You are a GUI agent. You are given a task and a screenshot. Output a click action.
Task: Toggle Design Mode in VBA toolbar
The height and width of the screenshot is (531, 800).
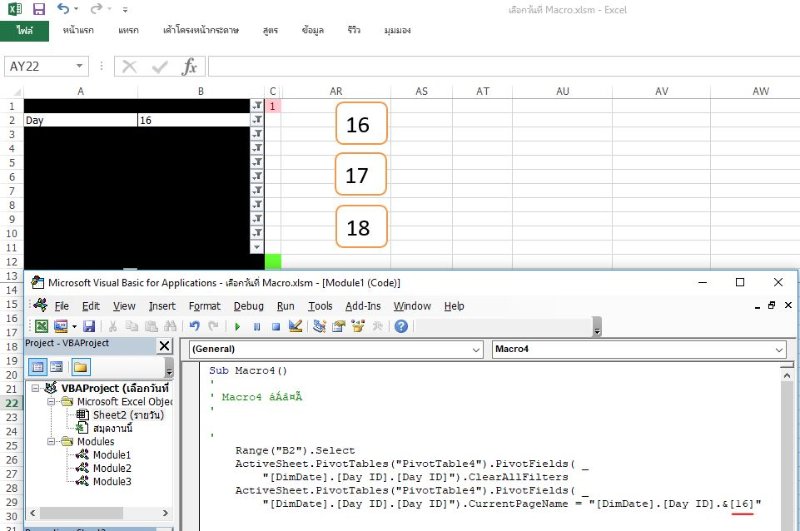click(295, 326)
